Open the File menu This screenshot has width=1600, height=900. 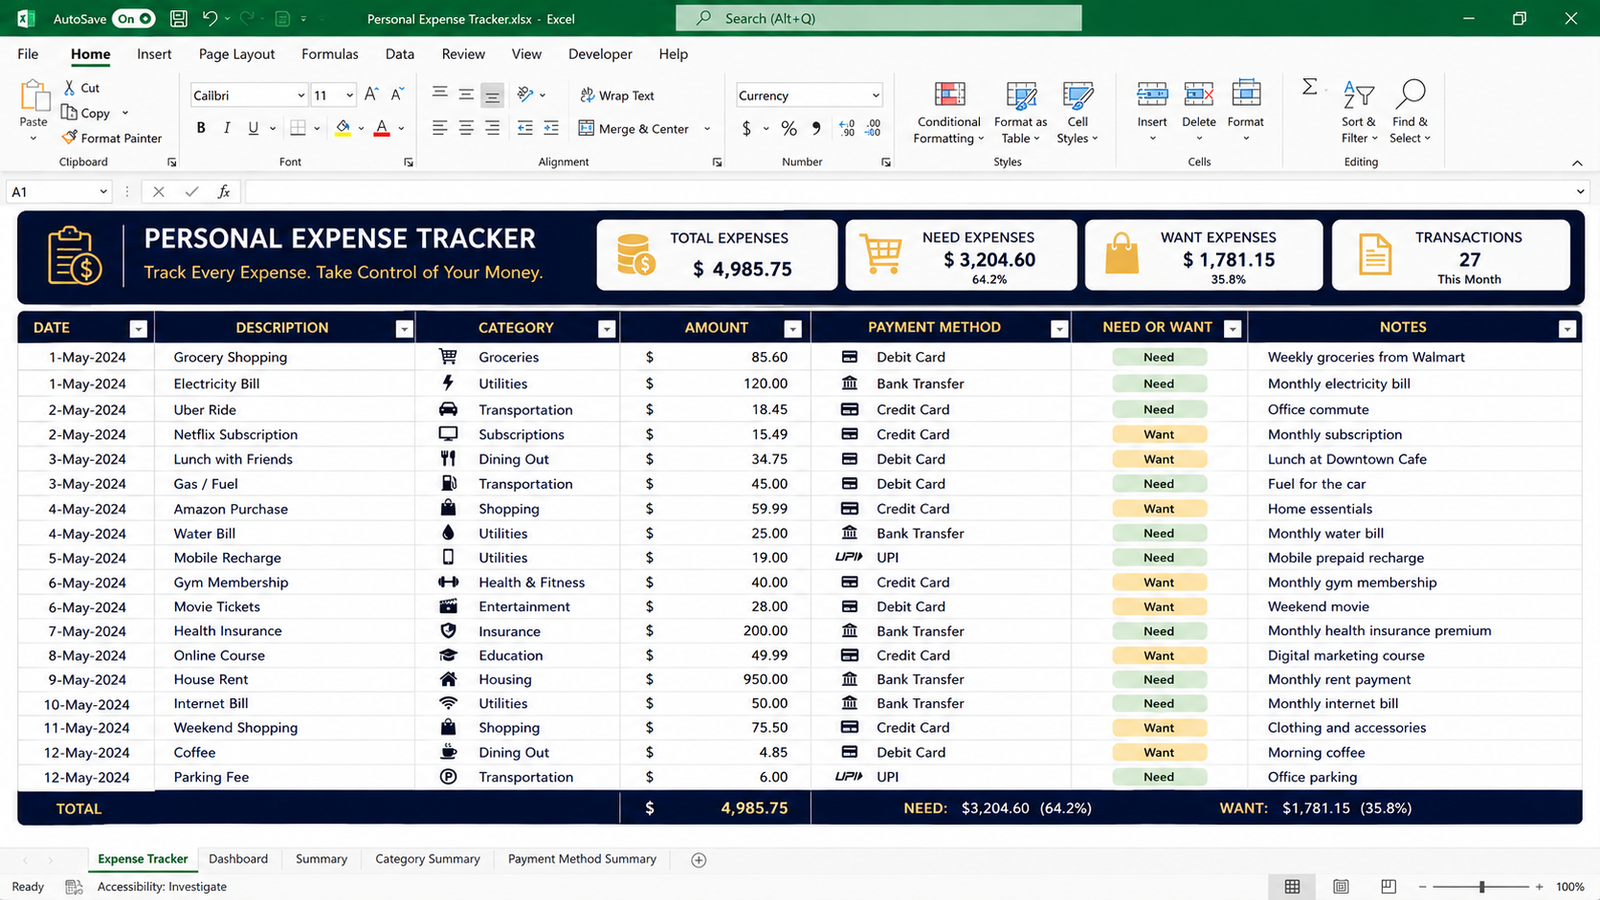click(x=28, y=54)
